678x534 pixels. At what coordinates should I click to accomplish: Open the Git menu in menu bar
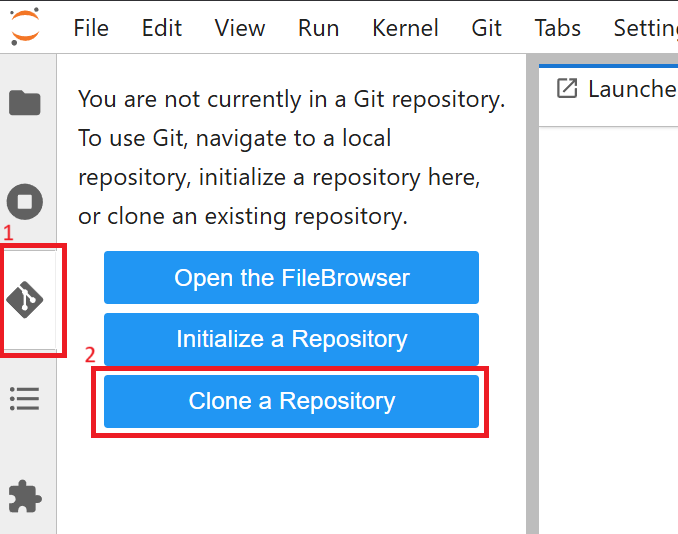486,27
